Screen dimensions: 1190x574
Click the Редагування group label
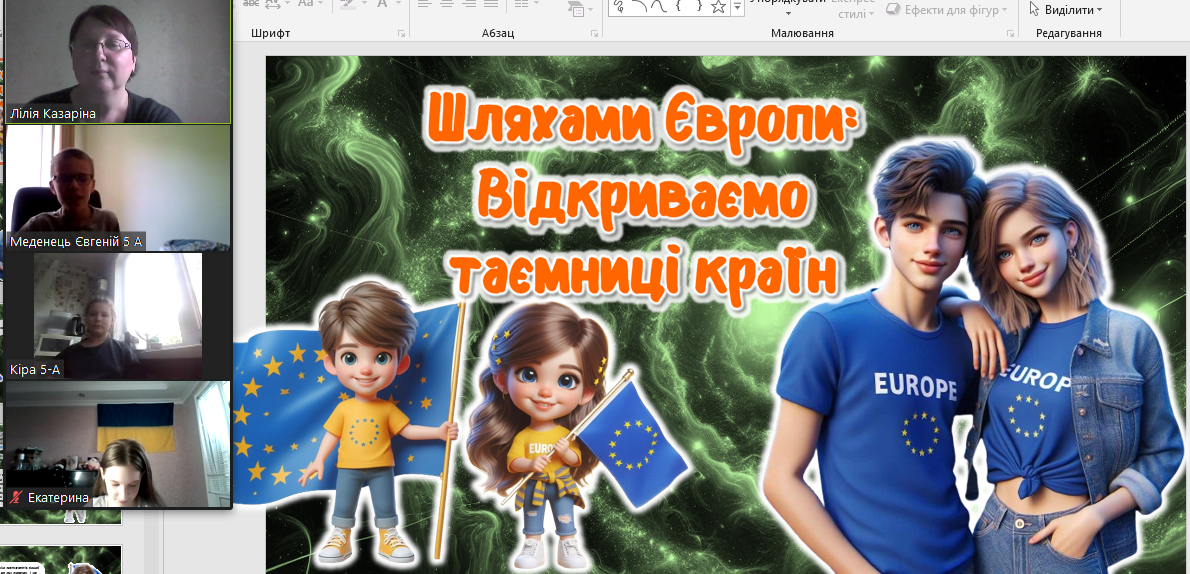[1069, 33]
